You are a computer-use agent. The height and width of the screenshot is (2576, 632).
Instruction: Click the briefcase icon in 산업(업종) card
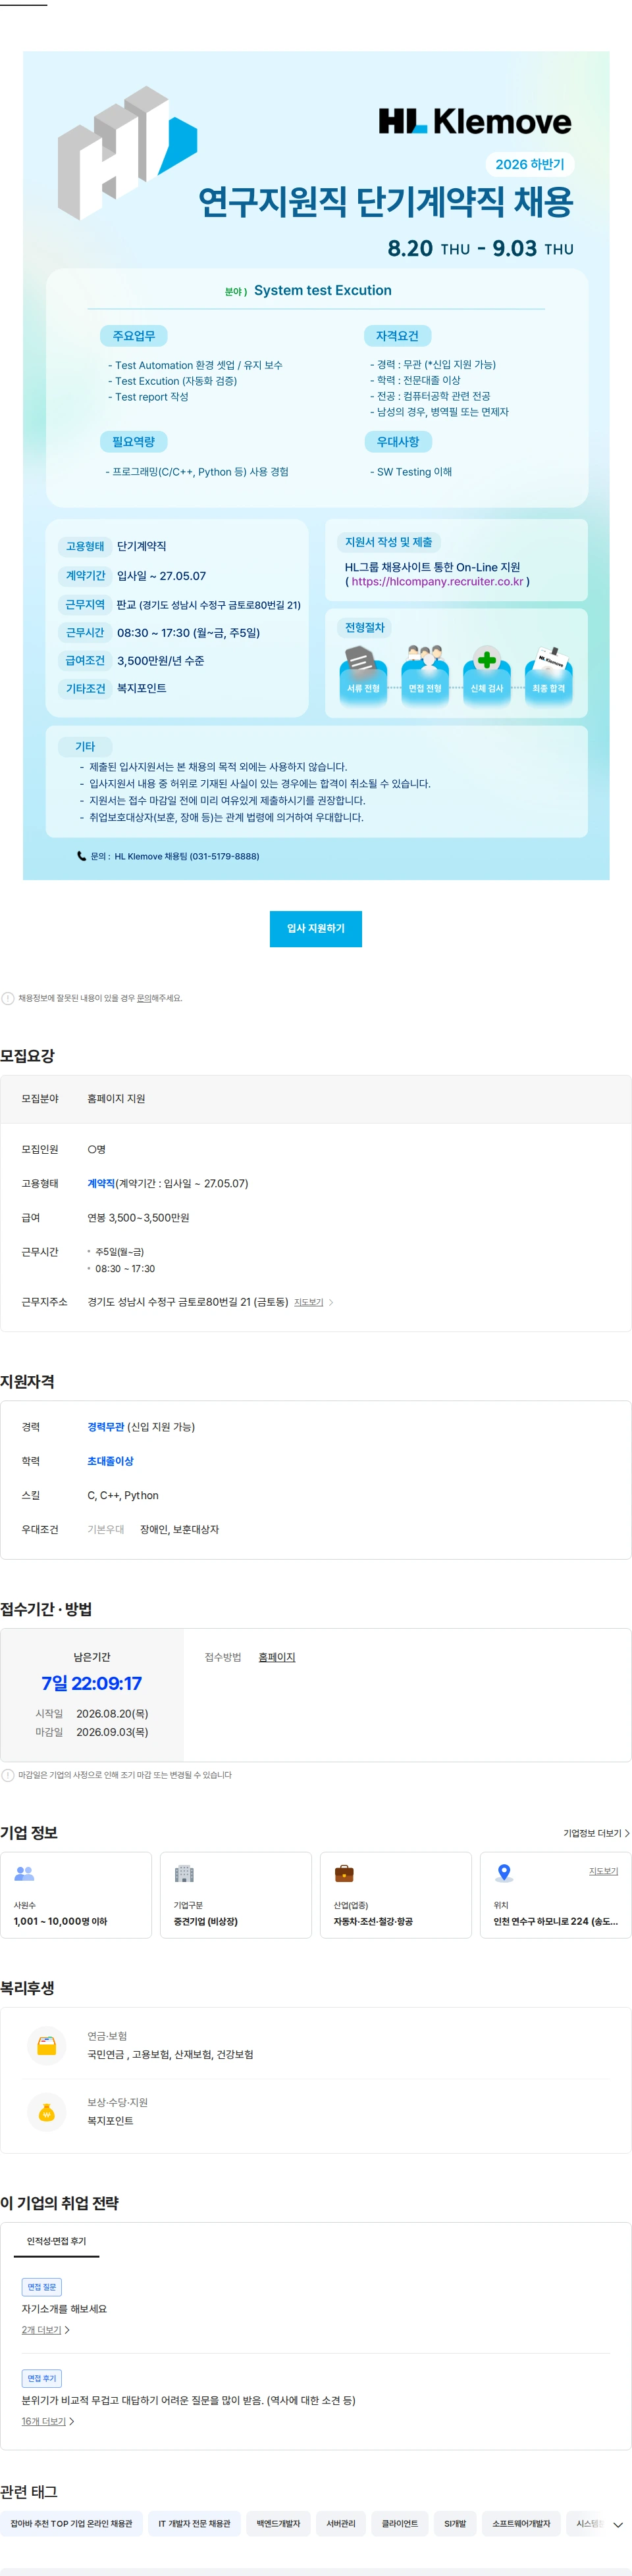click(344, 1873)
